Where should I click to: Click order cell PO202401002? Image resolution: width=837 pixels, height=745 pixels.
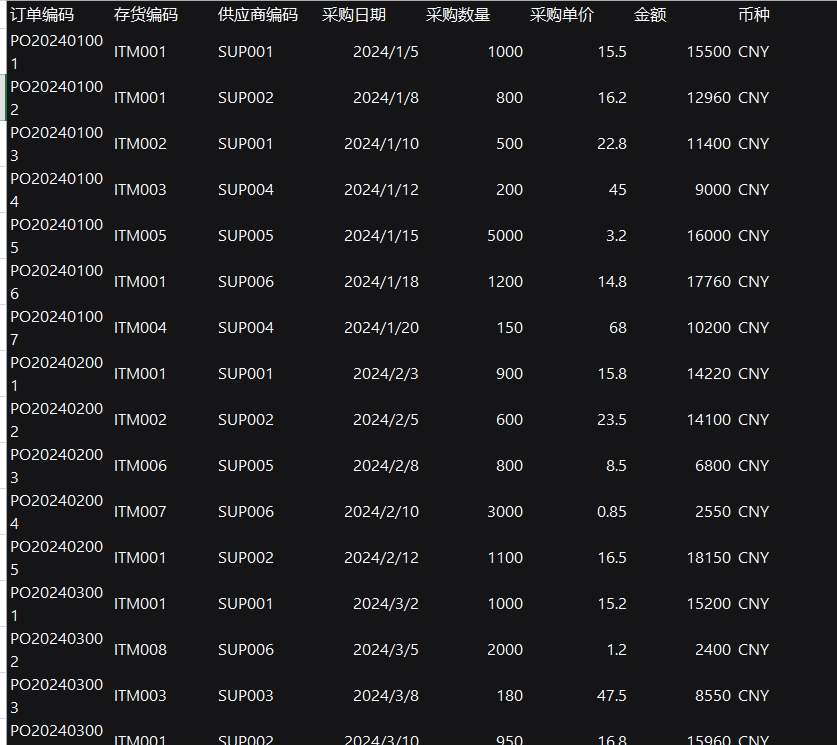tap(57, 98)
